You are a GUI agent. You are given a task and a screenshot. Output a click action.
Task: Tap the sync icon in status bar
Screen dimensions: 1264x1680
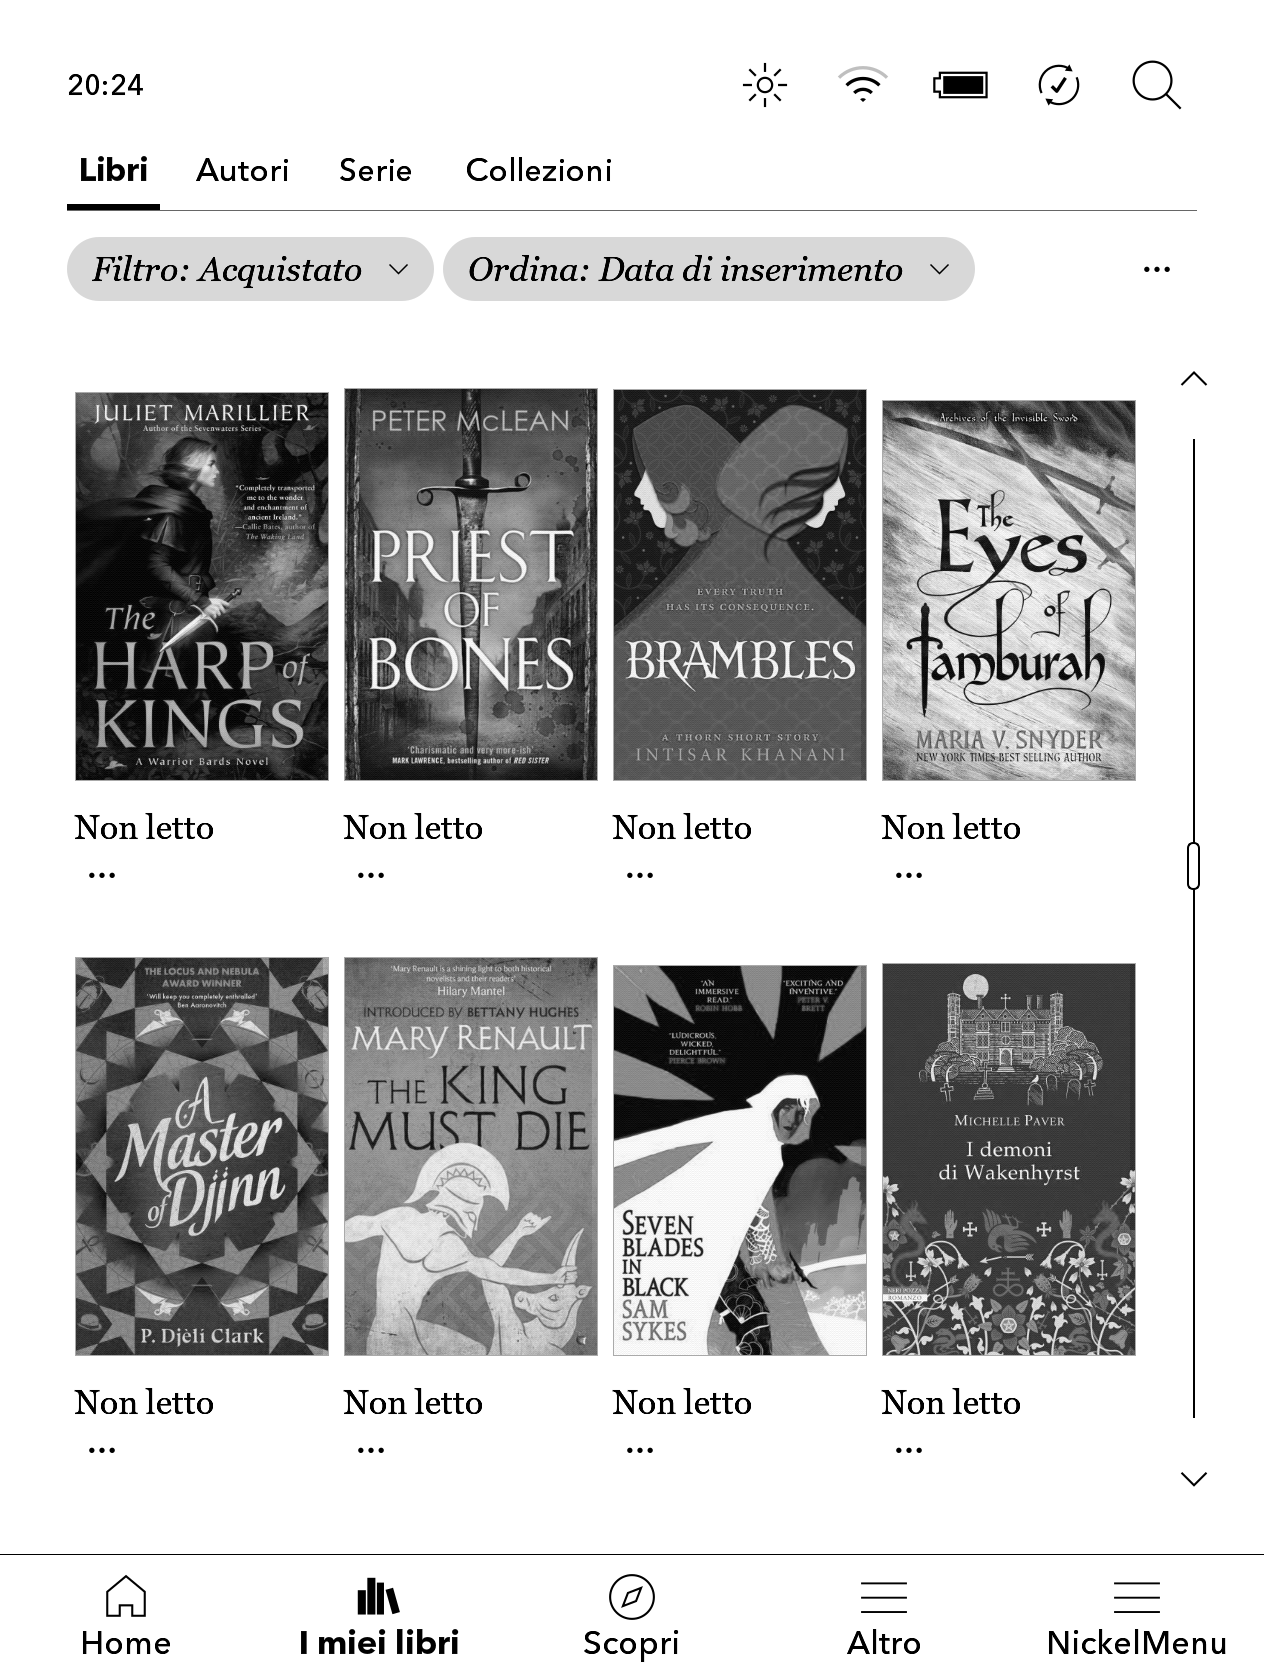(x=1059, y=85)
